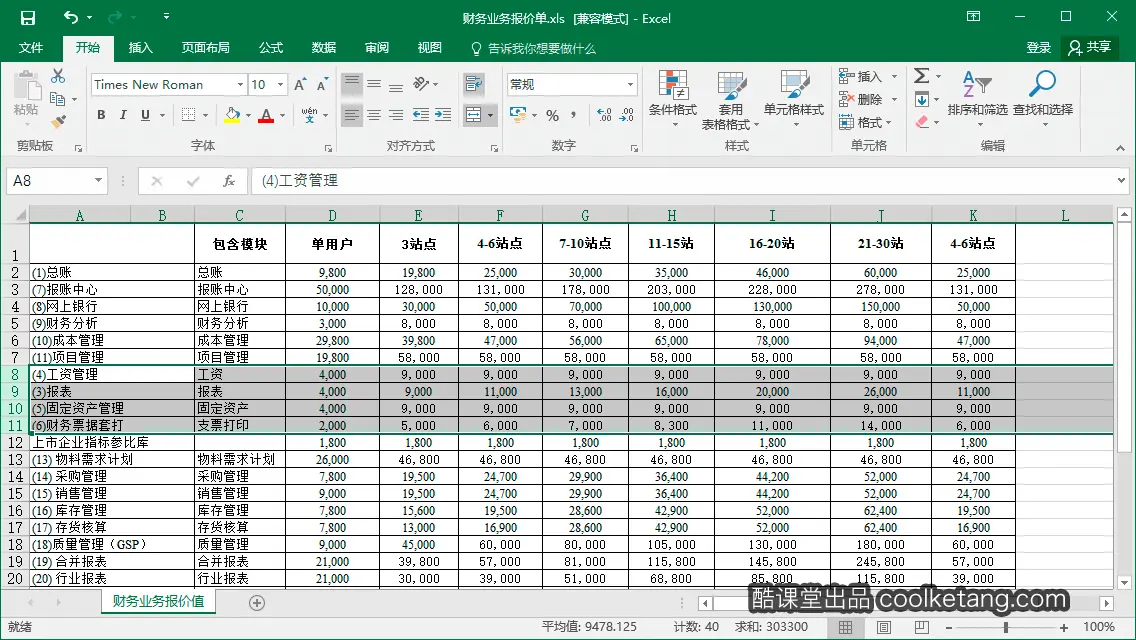Click the Undo arrow icon
Image resolution: width=1136 pixels, height=640 pixels.
pos(71,17)
